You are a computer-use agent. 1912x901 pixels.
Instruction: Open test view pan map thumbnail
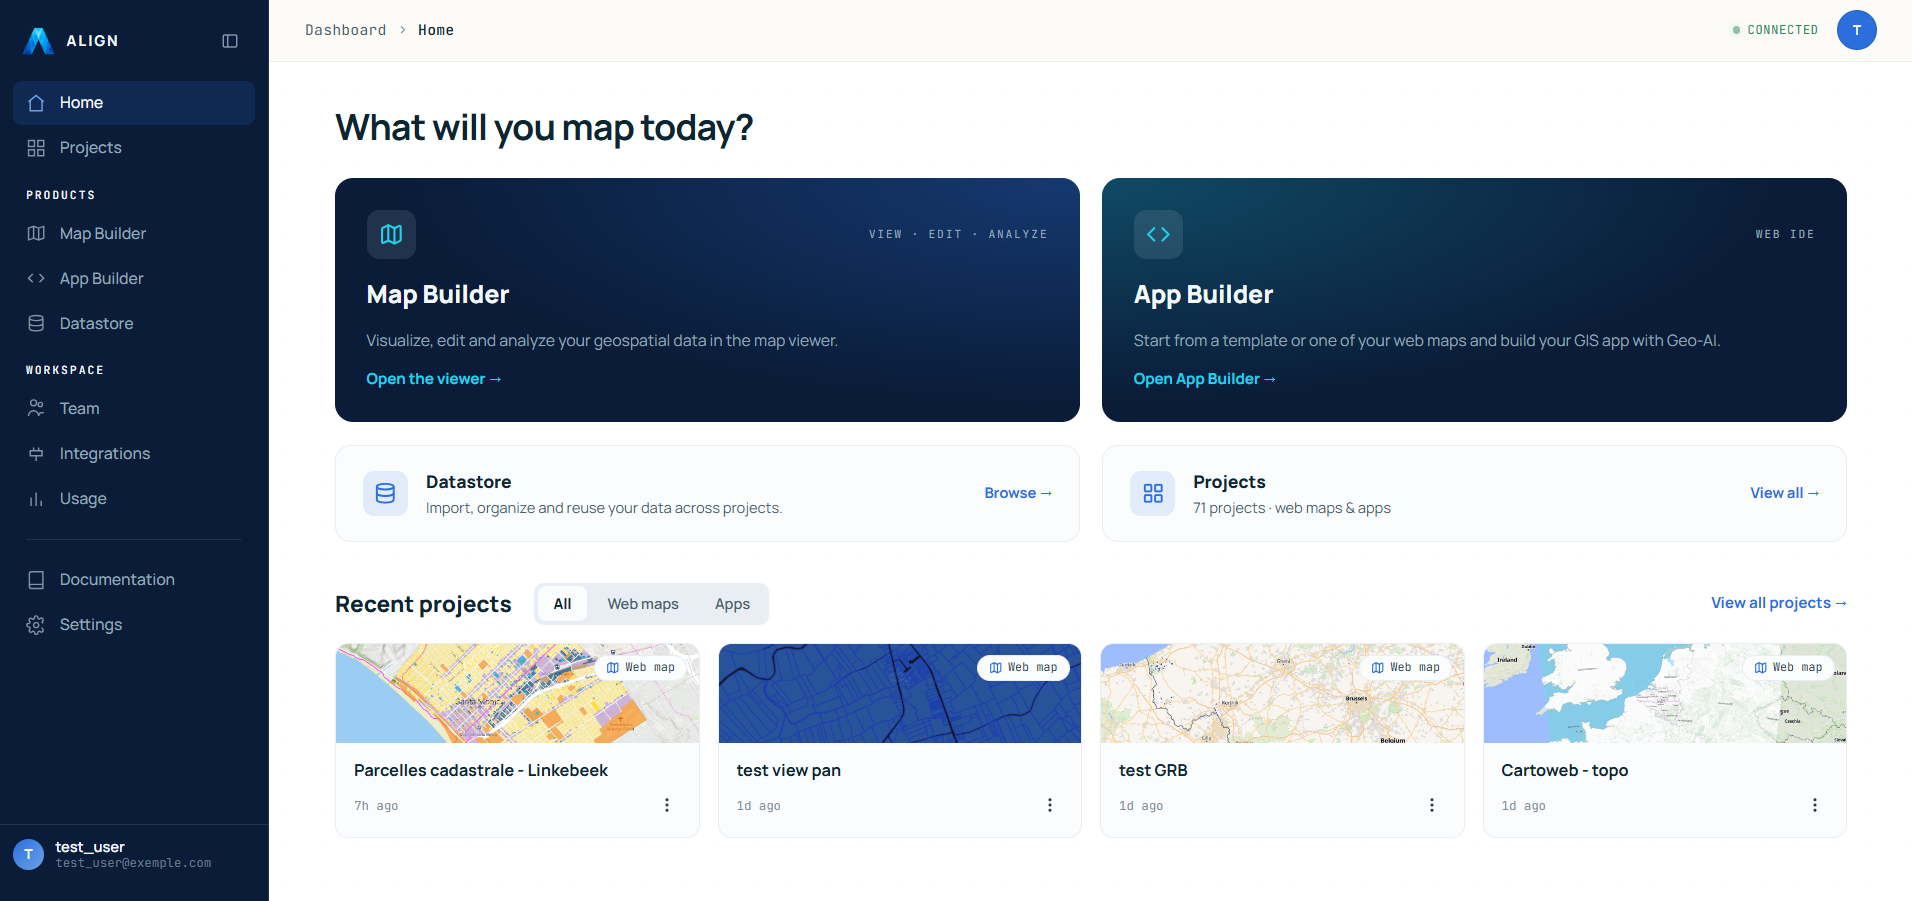click(x=900, y=693)
